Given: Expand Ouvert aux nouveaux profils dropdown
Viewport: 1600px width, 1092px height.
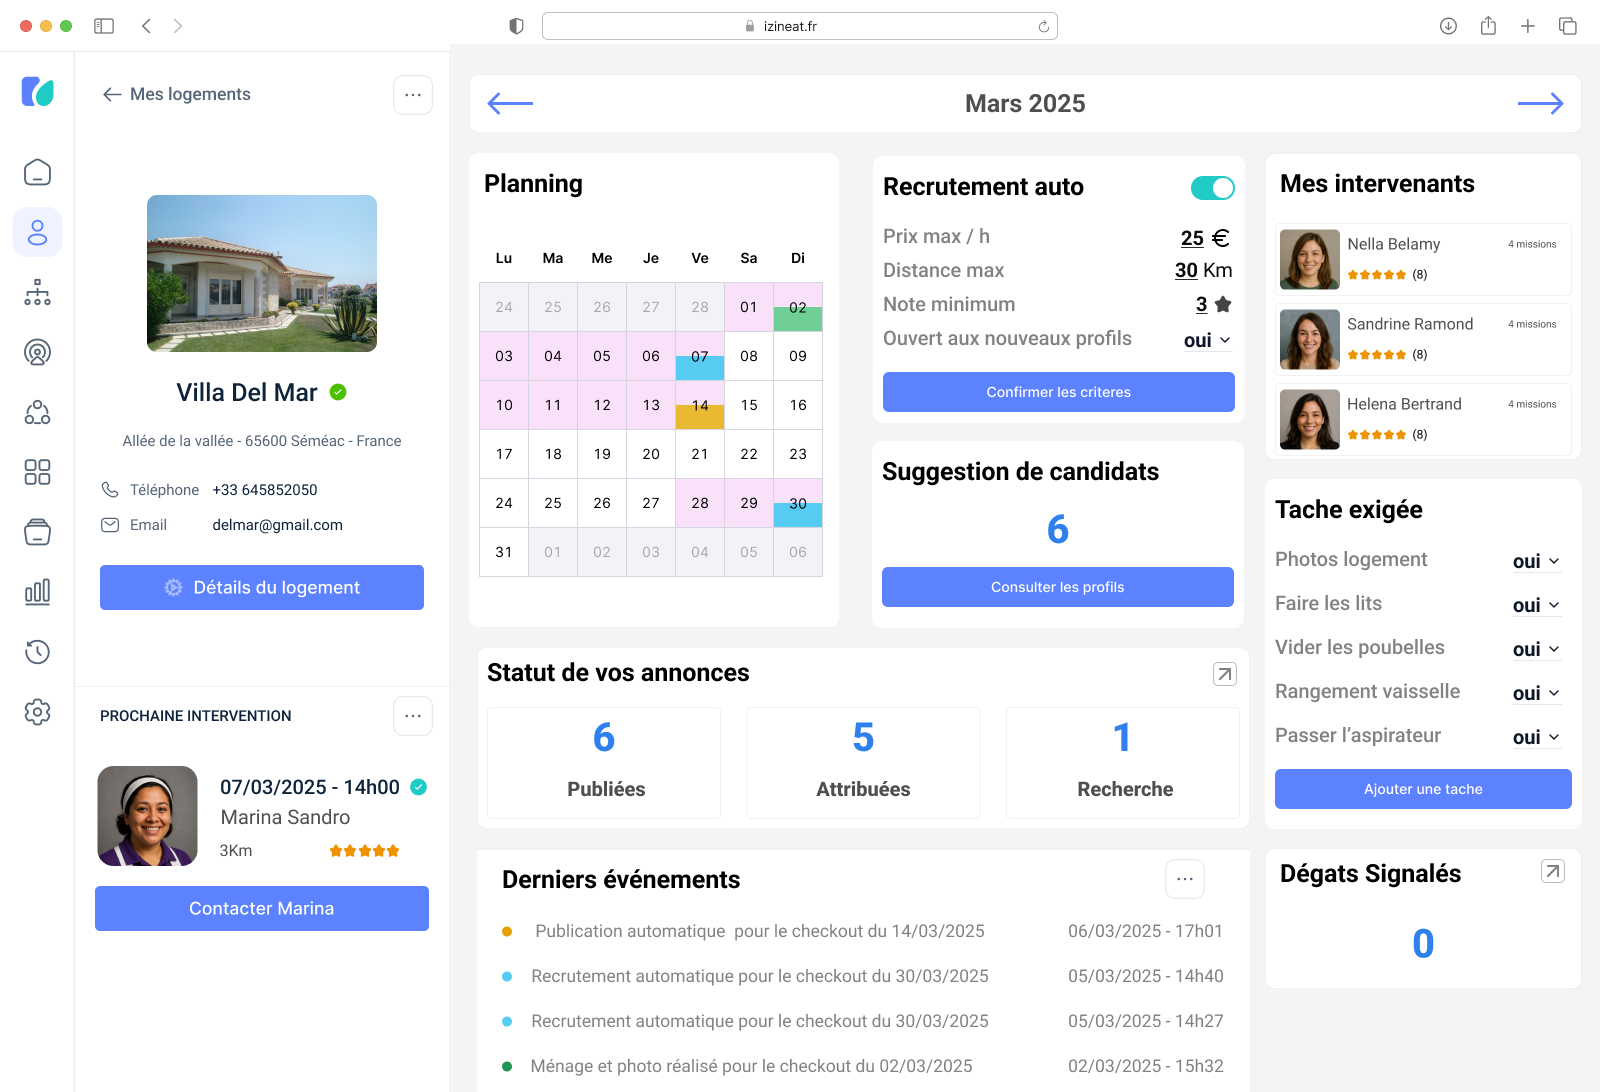Looking at the screenshot, I should pyautogui.click(x=1207, y=340).
